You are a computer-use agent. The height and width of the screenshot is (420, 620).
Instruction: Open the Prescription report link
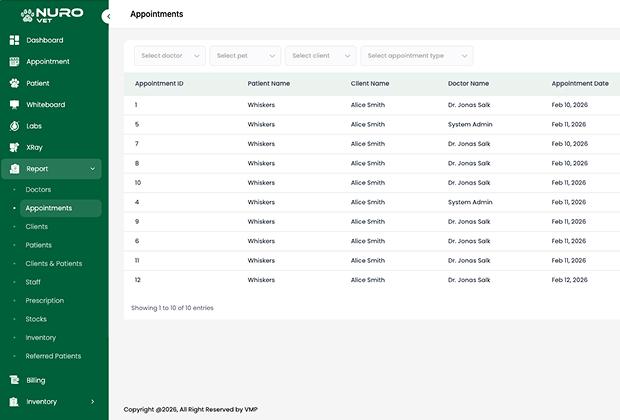click(x=45, y=301)
